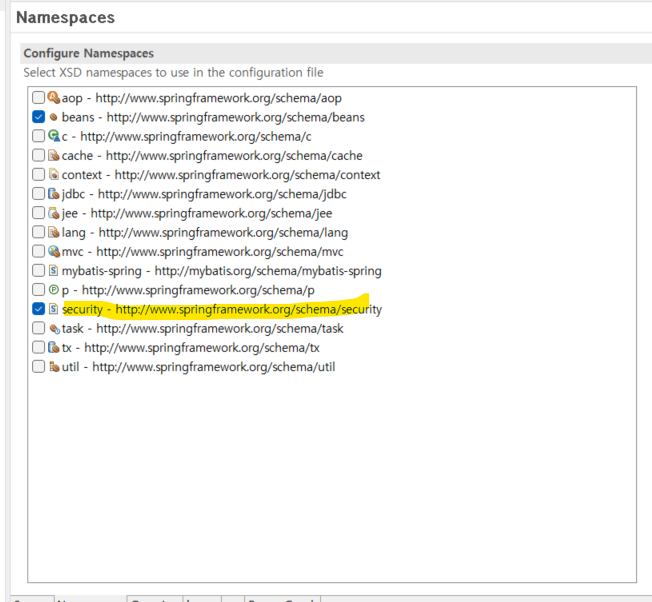Click the util namespace icon
The width and height of the screenshot is (652, 602).
(54, 367)
